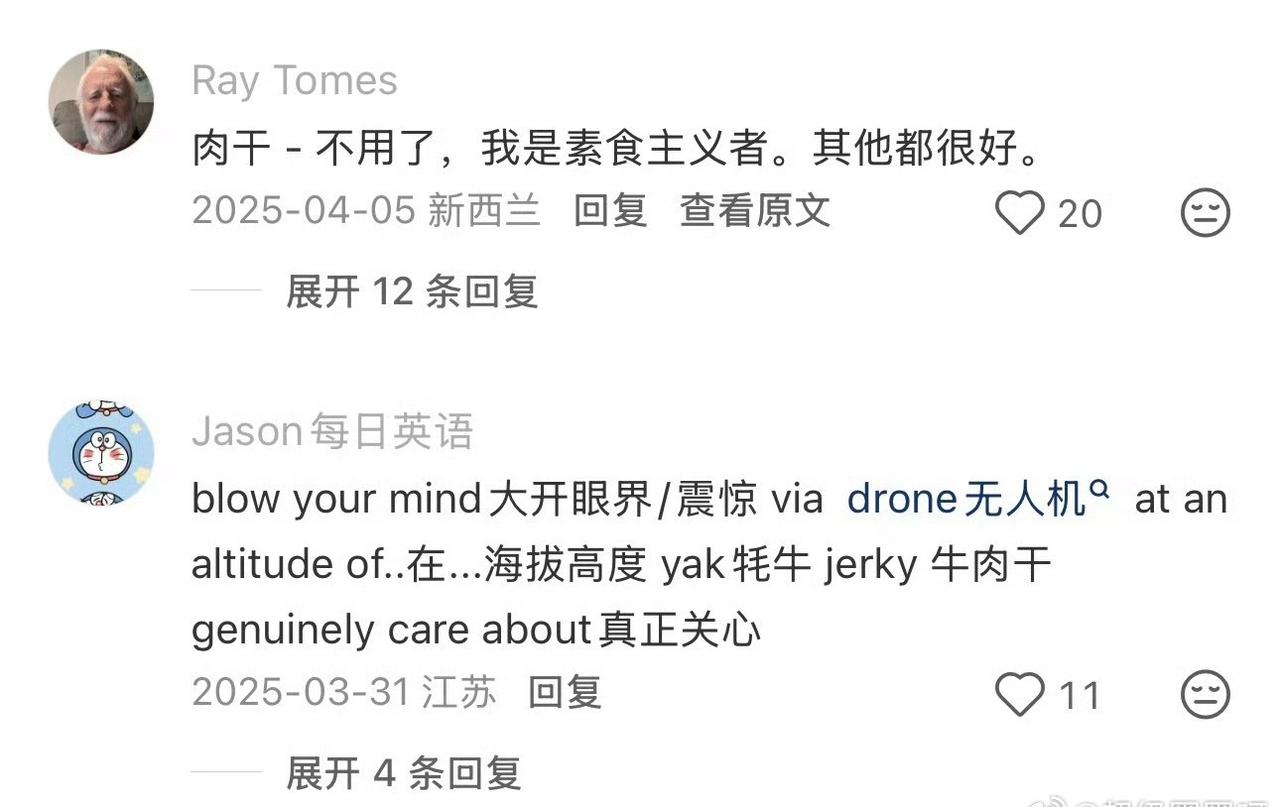The width and height of the screenshot is (1280, 807).
Task: Reply to Ray Tomes using 回复
Action: (612, 212)
